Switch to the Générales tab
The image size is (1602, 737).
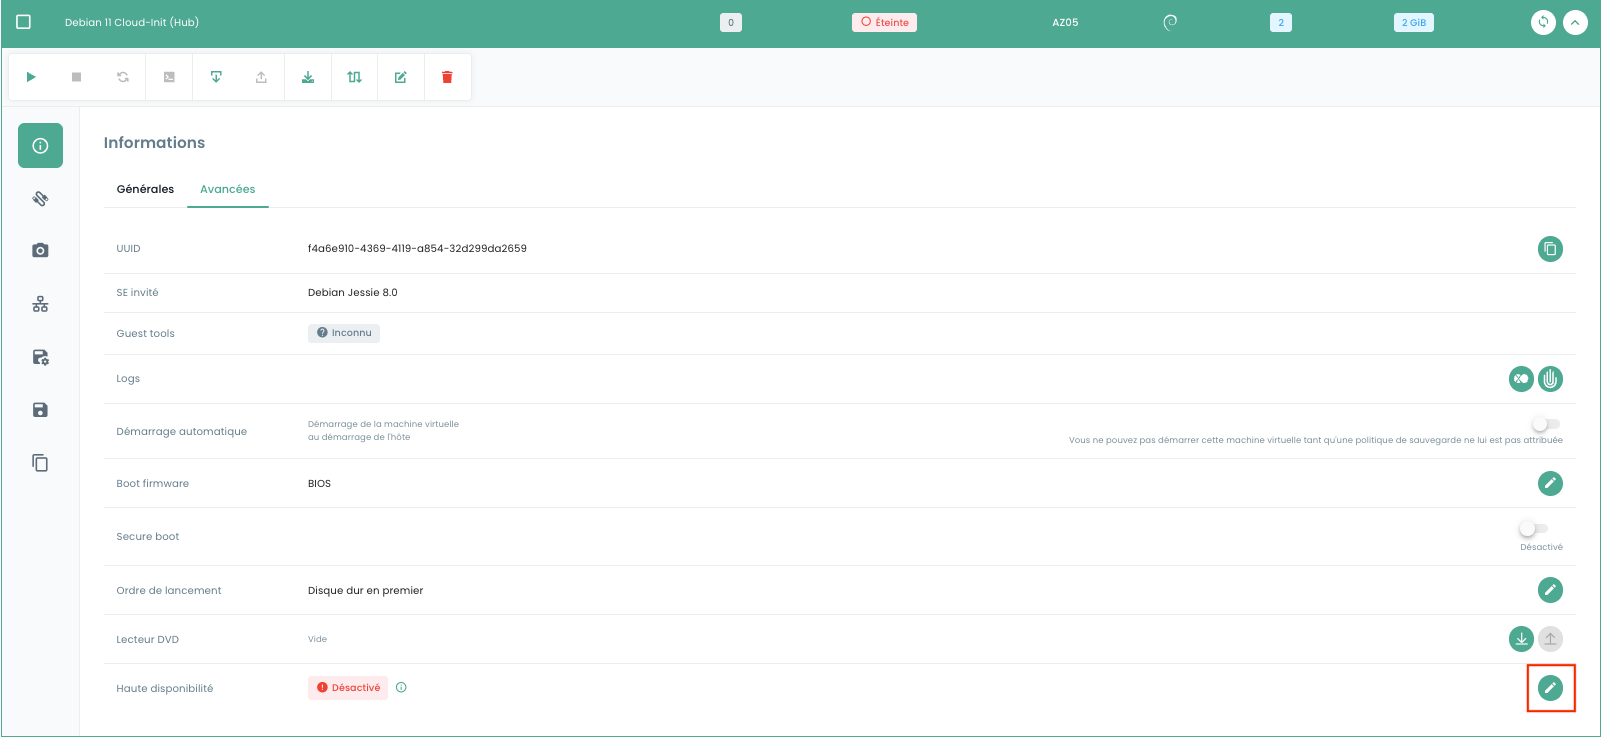pos(145,189)
